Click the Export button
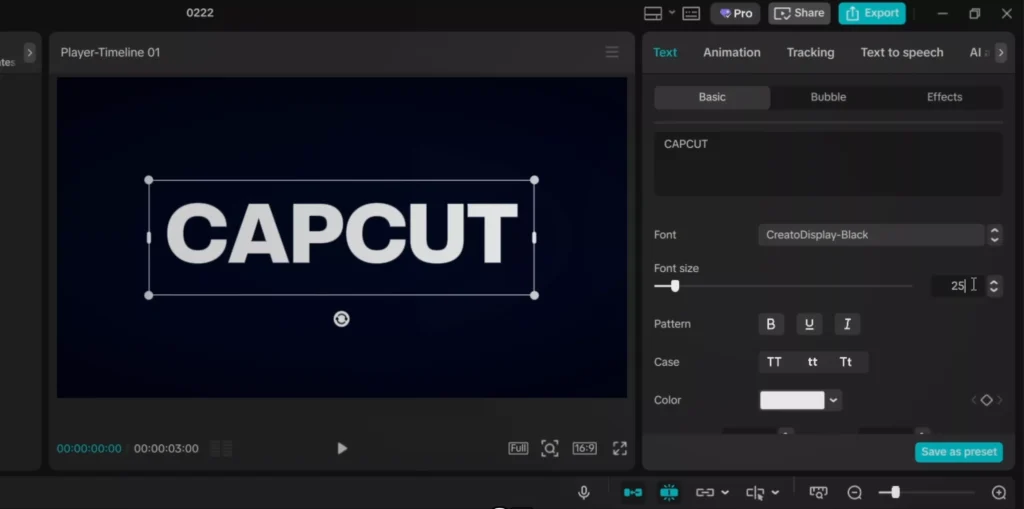 pos(872,13)
